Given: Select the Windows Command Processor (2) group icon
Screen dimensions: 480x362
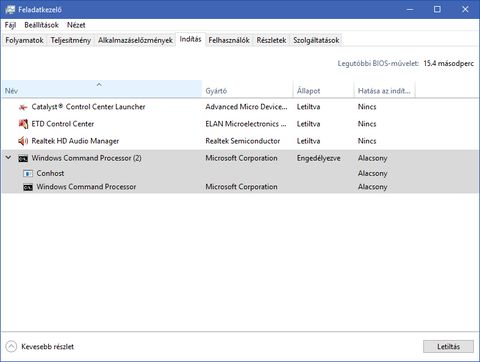Looking at the screenshot, I should [x=23, y=158].
